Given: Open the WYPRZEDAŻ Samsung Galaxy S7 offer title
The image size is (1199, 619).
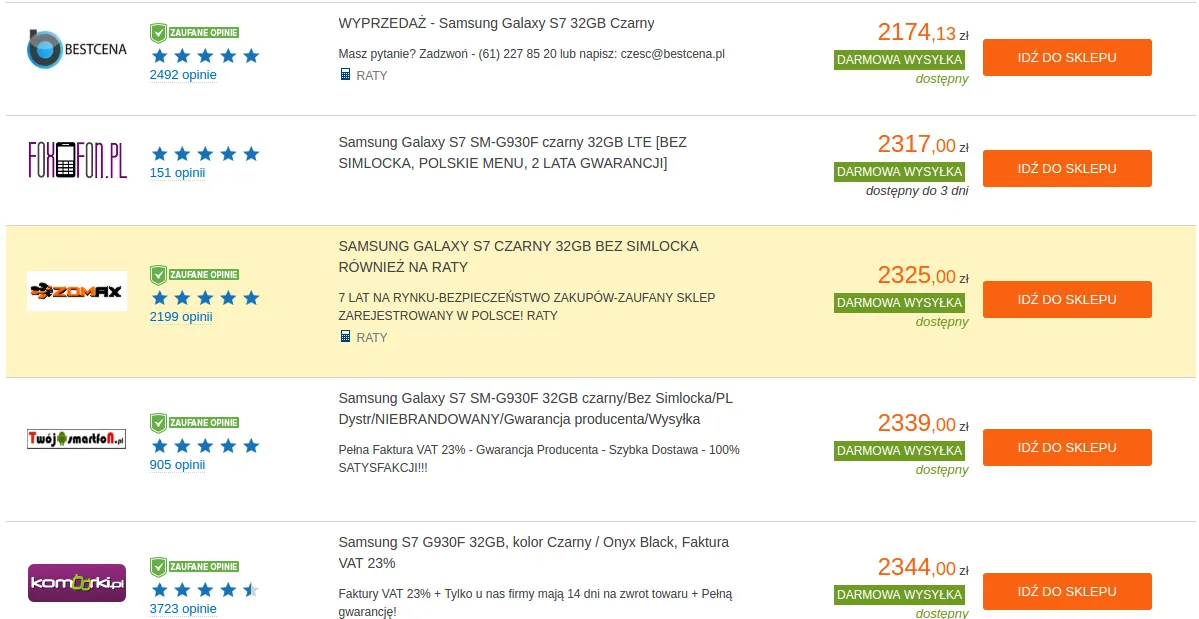Looking at the screenshot, I should coord(496,23).
